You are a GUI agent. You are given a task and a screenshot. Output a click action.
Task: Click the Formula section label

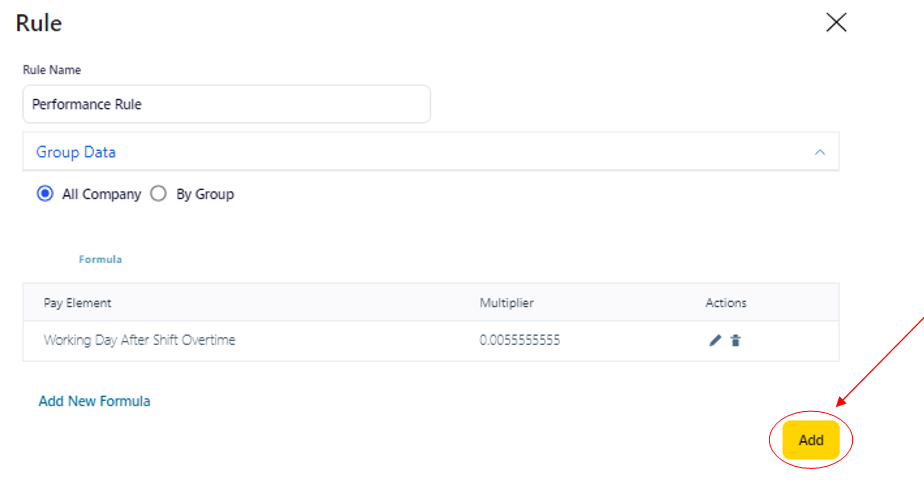click(100, 259)
